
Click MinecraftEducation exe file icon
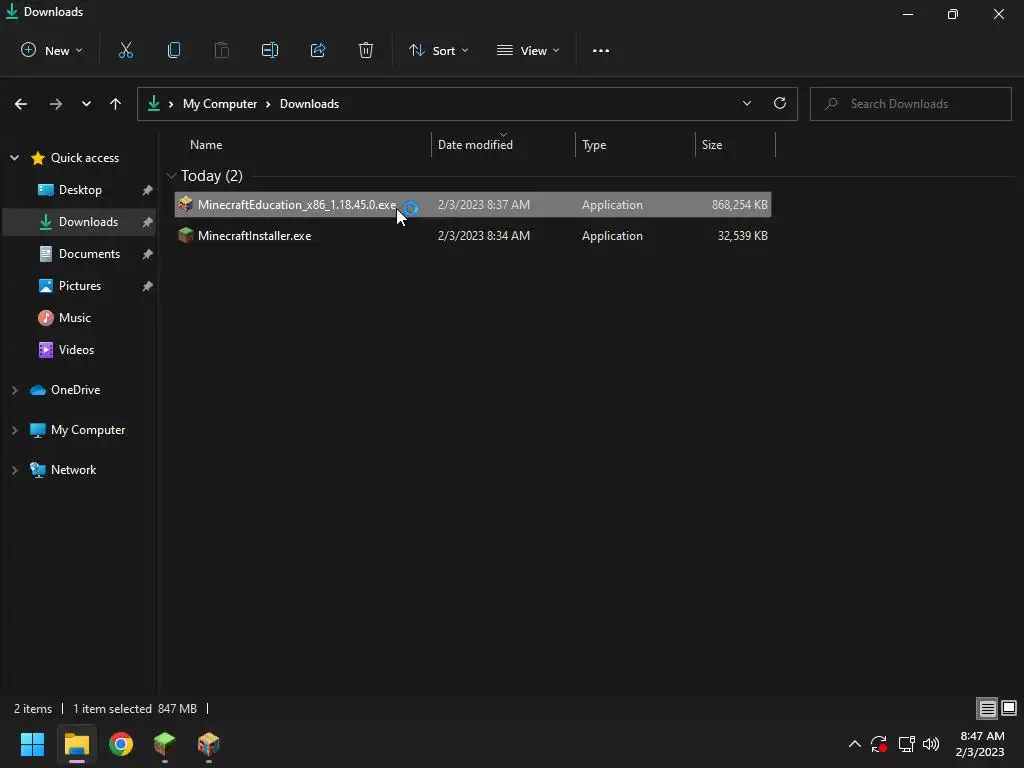coord(185,204)
